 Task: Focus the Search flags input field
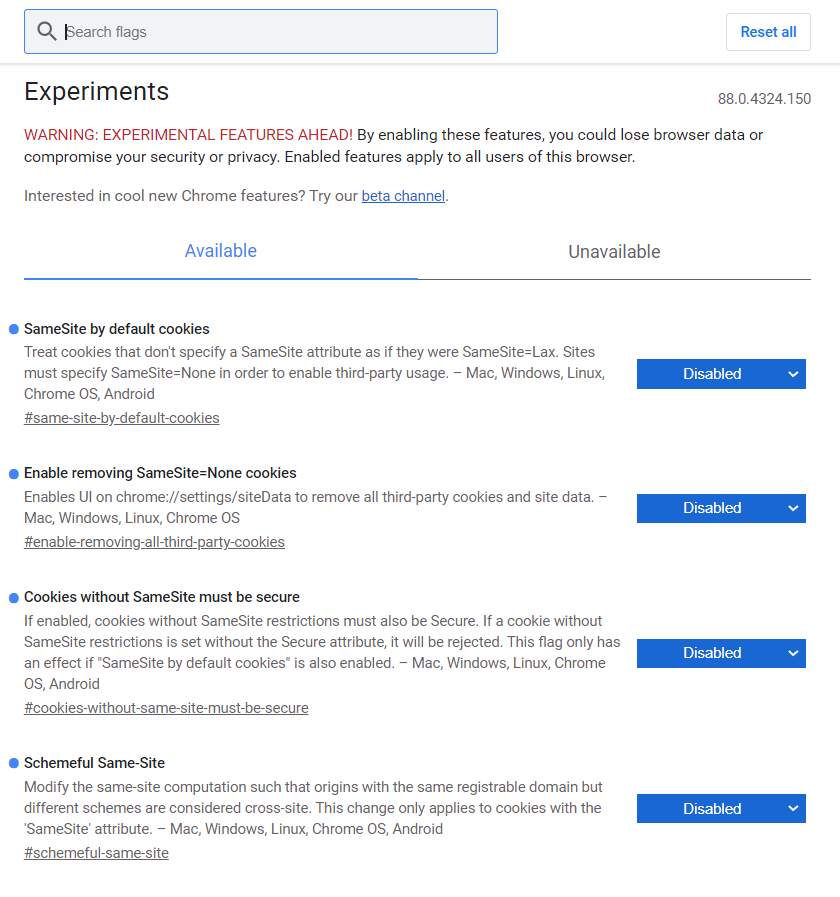[261, 31]
